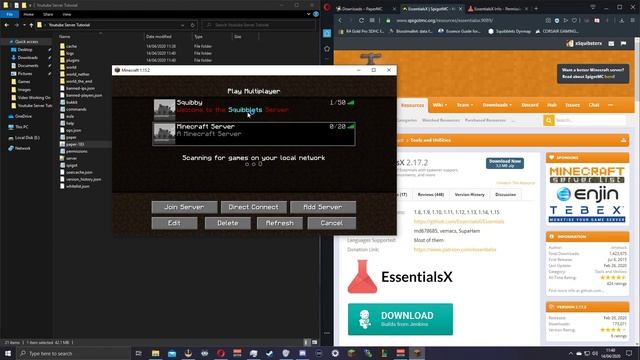Open Discord link on SpigotMC nav
The width and height of the screenshot is (640, 360).
pyautogui.click(x=530, y=105)
